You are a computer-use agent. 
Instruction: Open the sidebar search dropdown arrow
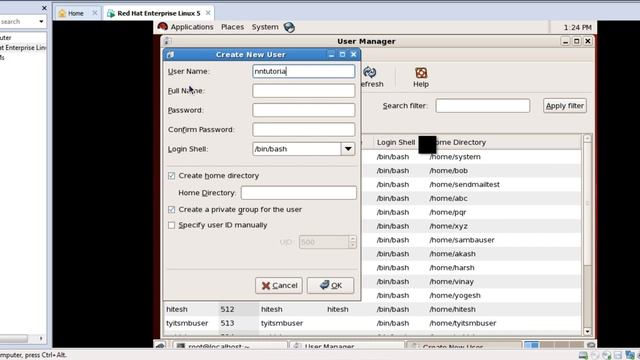point(41,21)
